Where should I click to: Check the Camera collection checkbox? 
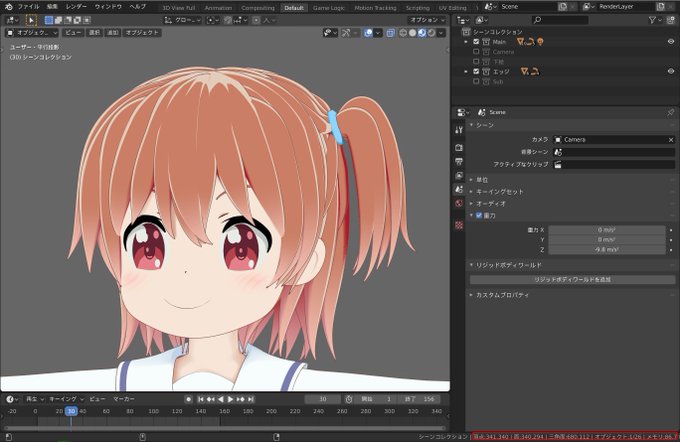[476, 52]
